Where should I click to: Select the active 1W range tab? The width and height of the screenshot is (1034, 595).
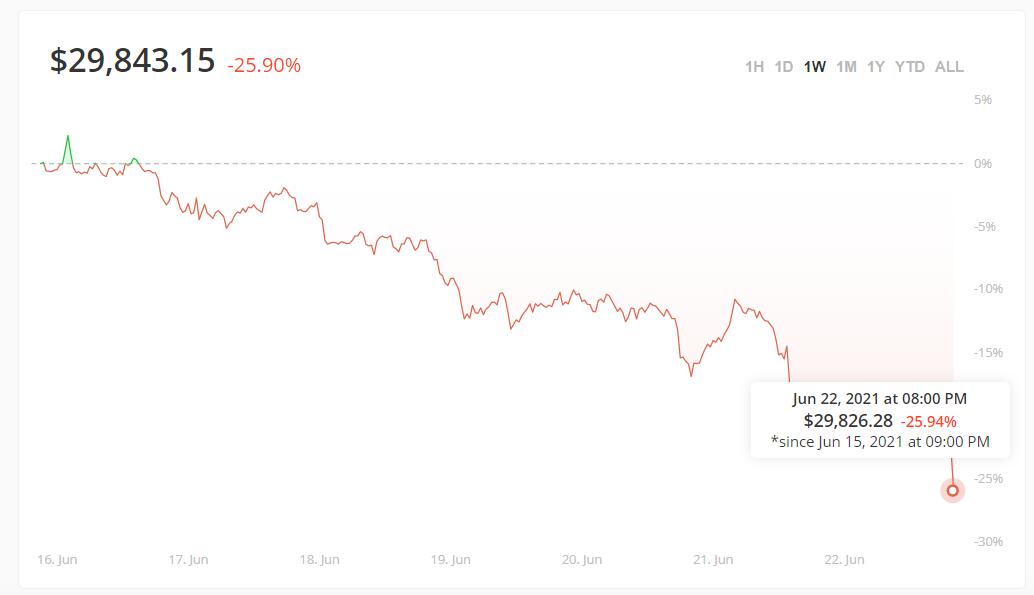[x=815, y=67]
